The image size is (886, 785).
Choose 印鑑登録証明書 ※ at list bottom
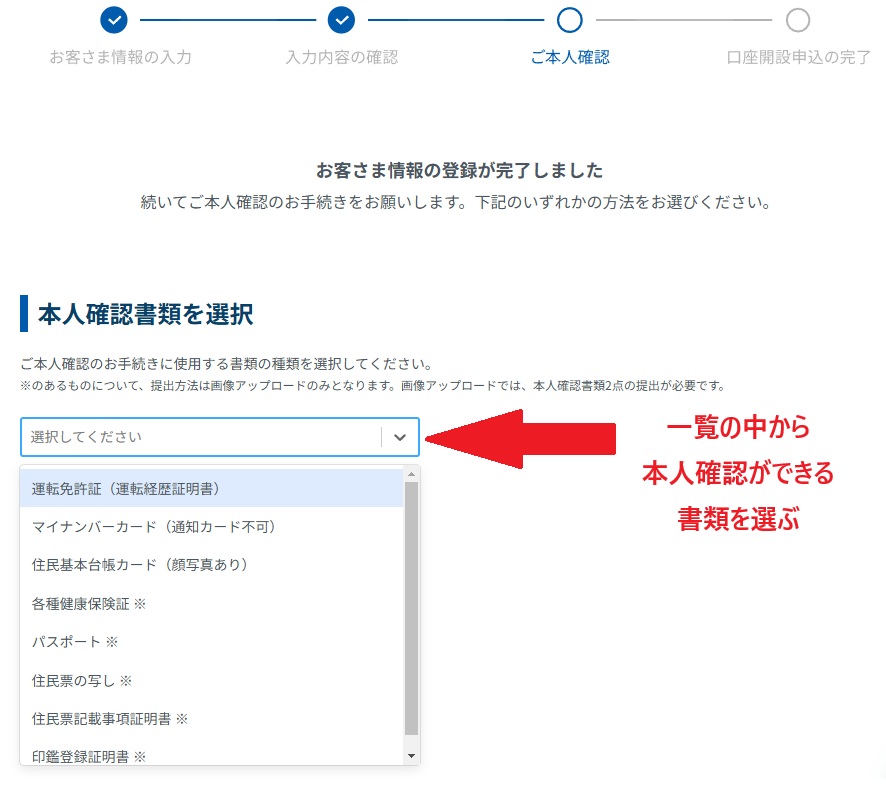(x=92, y=756)
